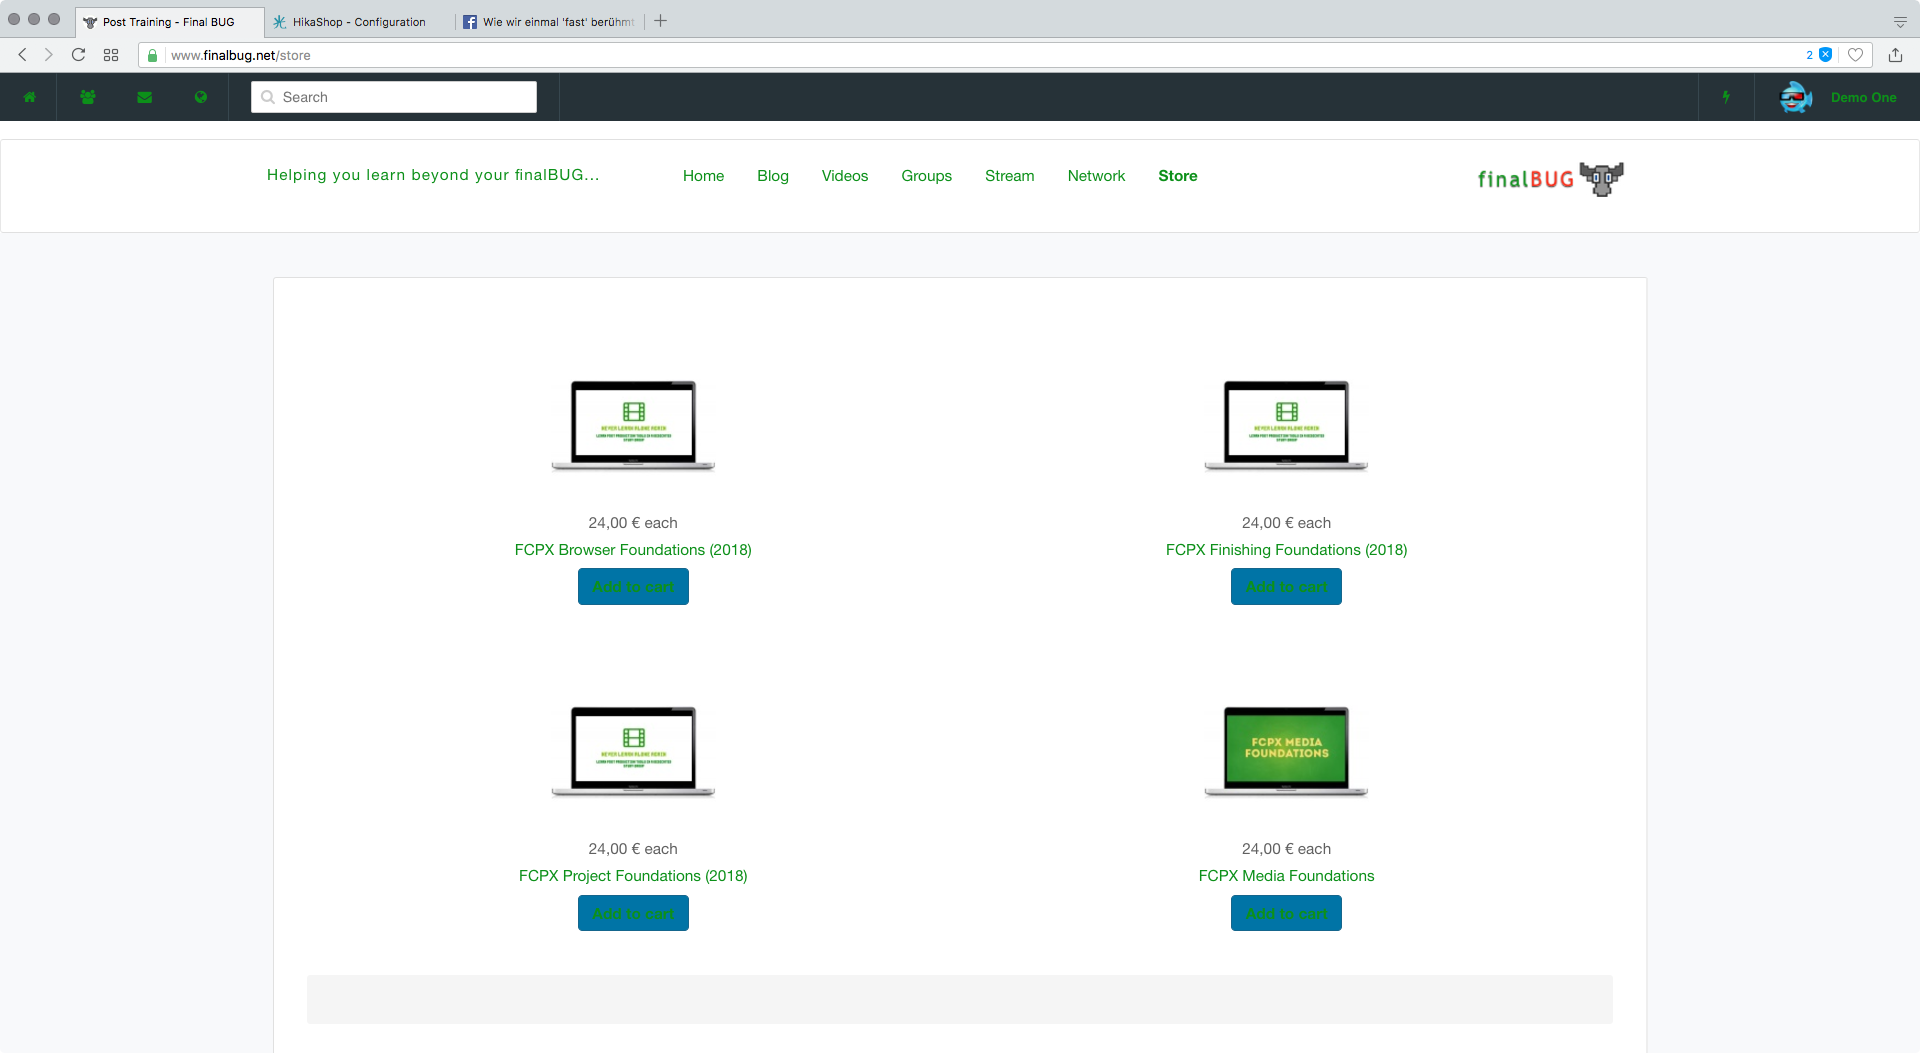Add FCPX Project Foundations to cart

click(633, 913)
